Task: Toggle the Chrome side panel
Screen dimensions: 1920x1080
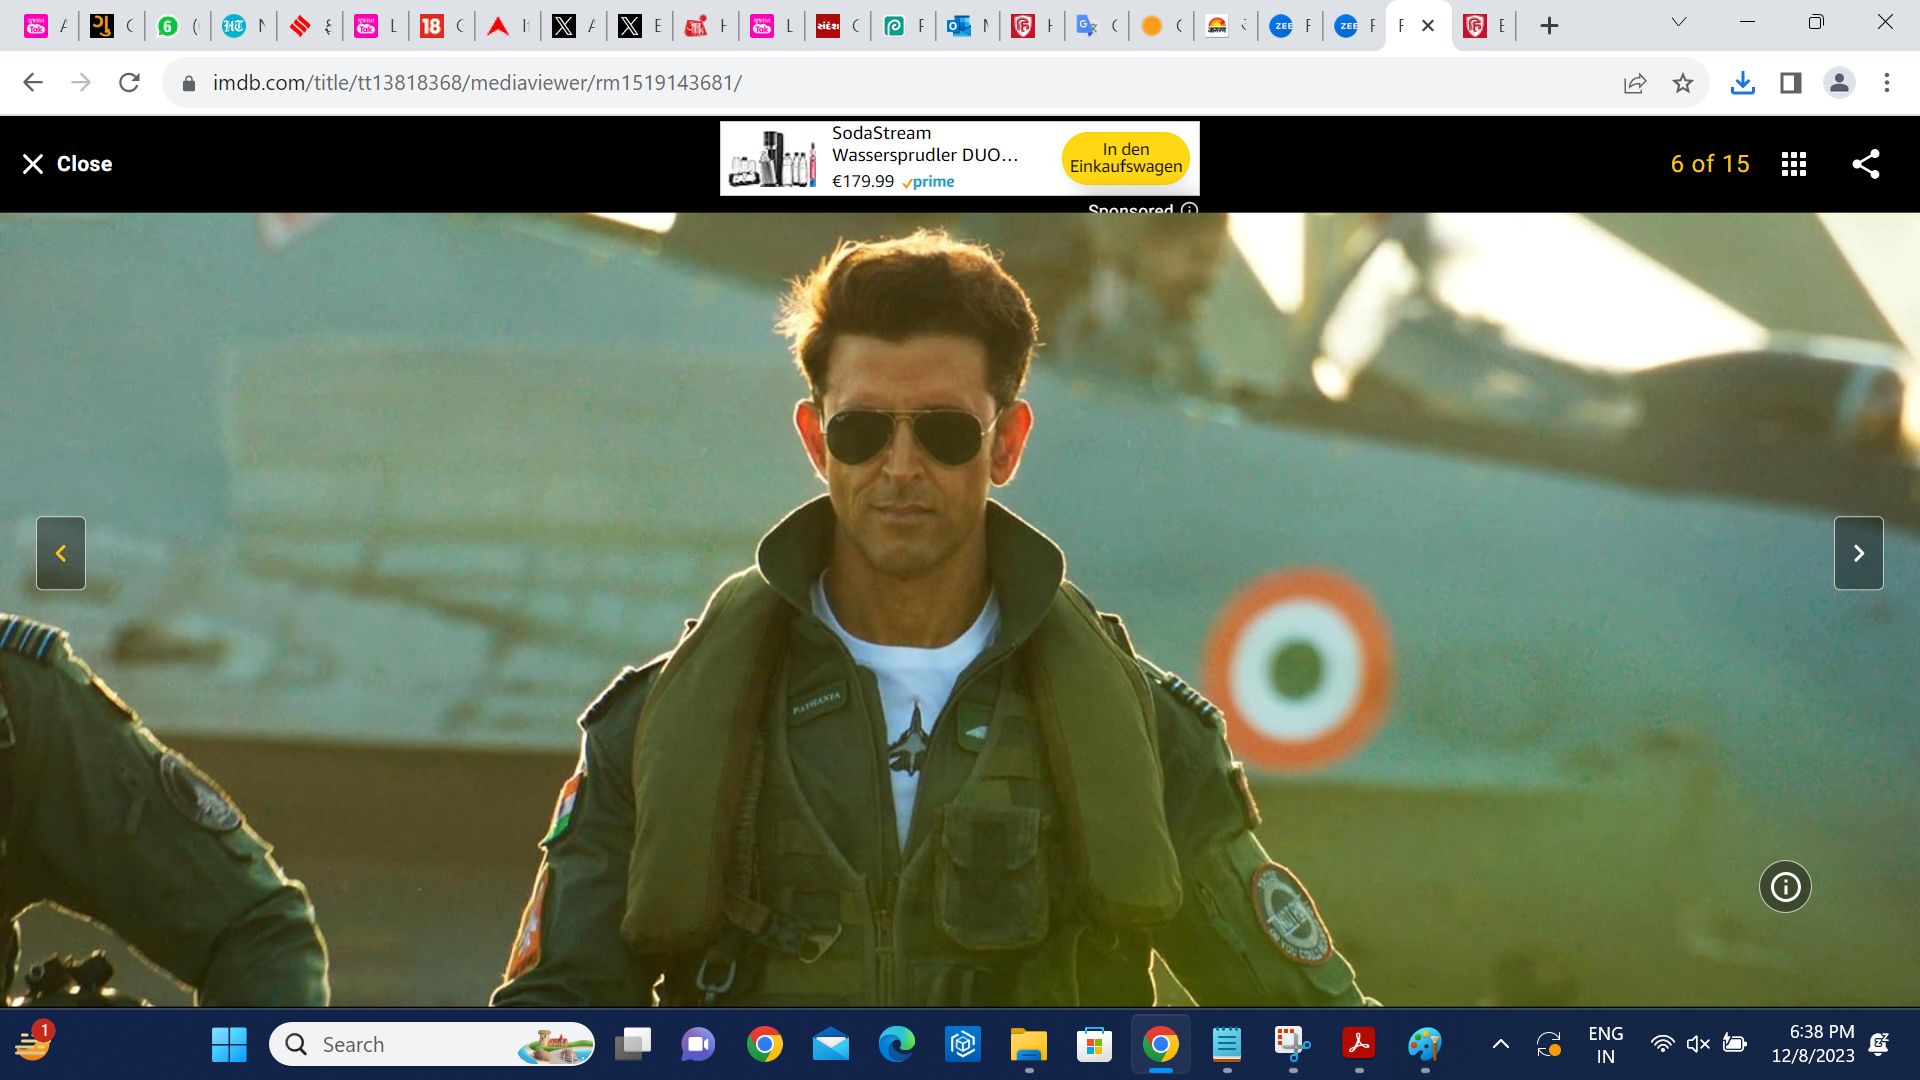Action: coord(1791,83)
